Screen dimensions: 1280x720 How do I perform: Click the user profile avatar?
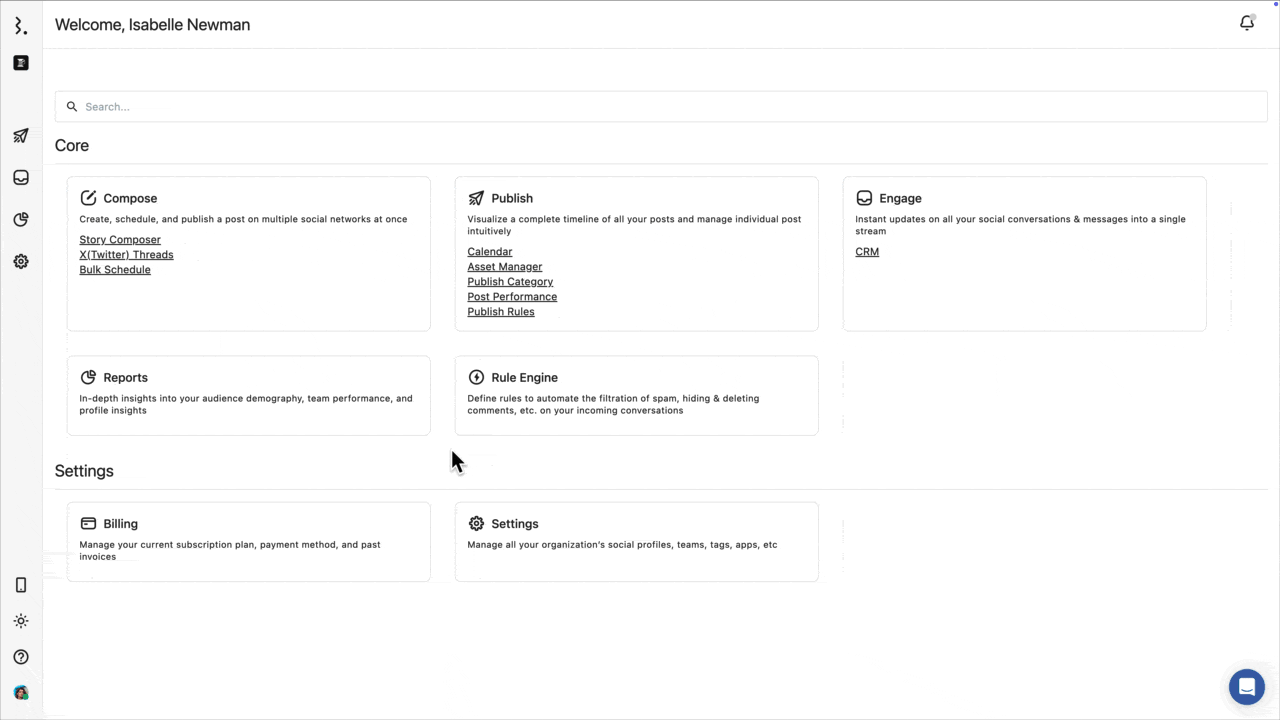point(21,693)
